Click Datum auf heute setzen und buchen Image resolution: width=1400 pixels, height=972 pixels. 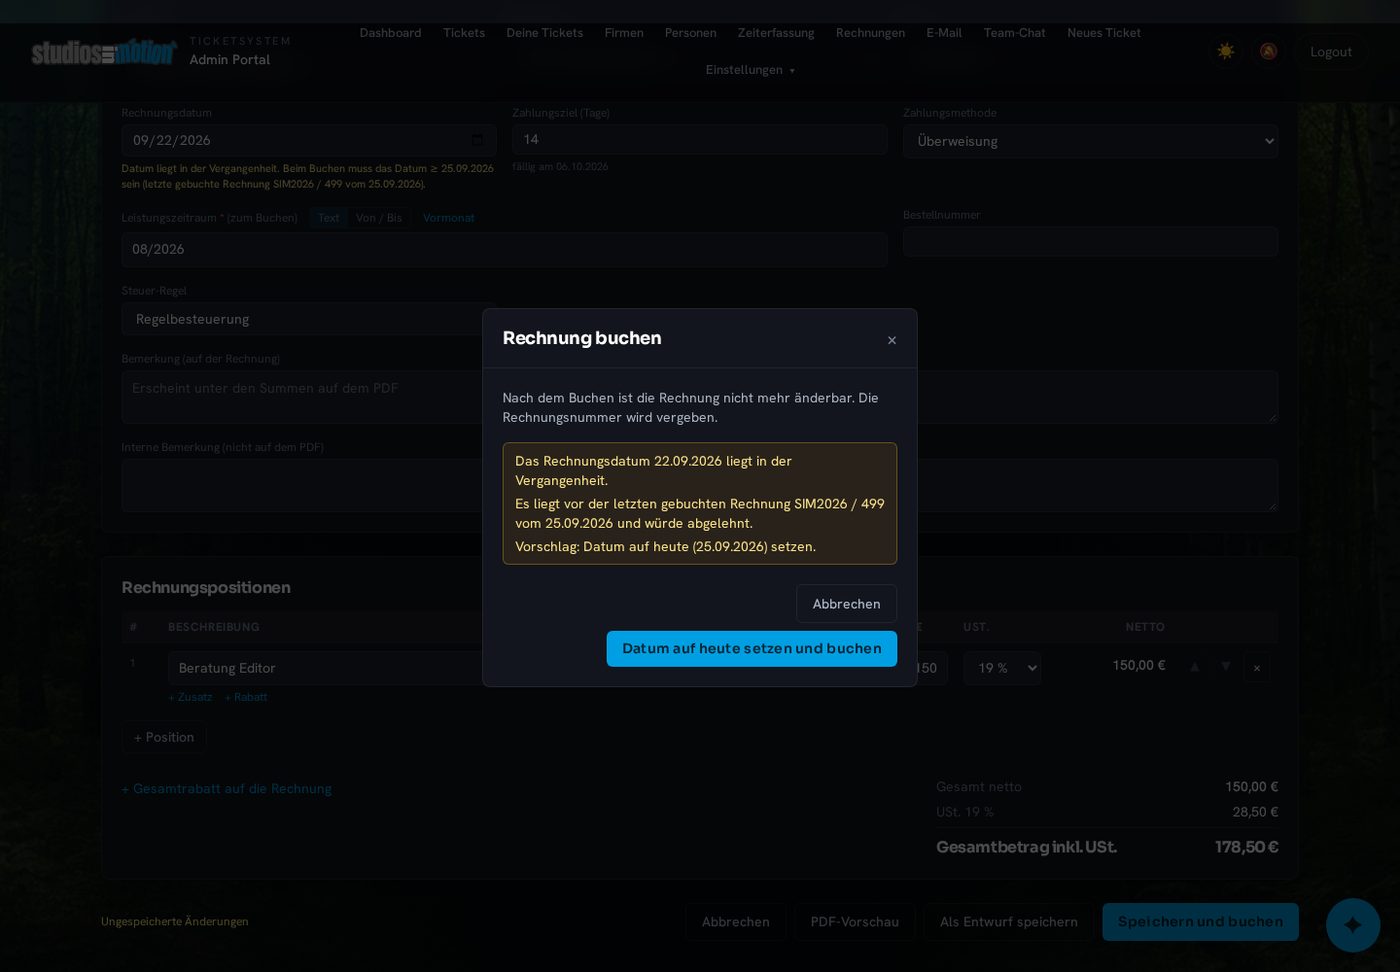click(x=751, y=648)
